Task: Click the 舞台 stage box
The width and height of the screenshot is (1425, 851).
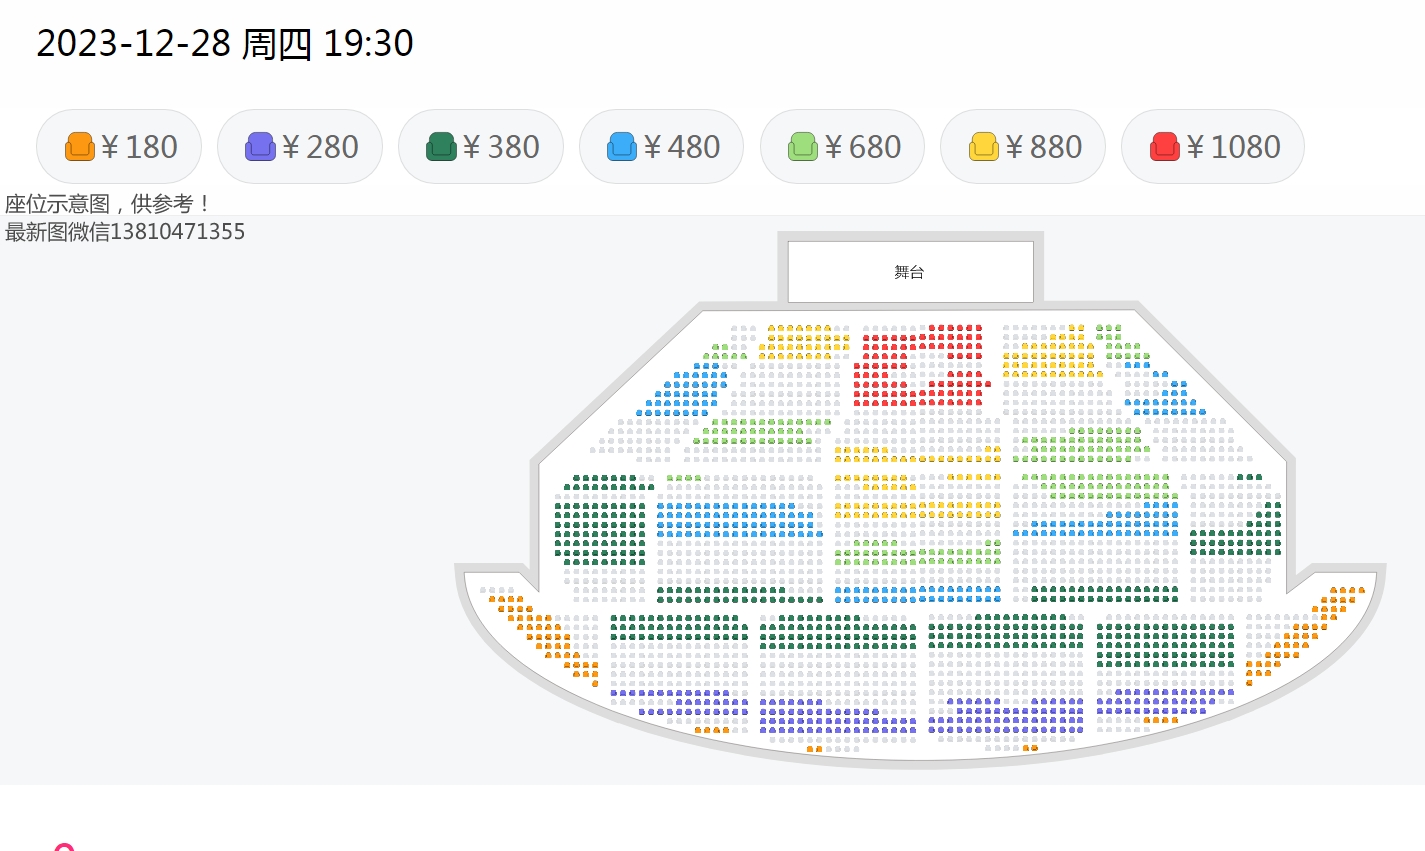Action: pos(910,271)
